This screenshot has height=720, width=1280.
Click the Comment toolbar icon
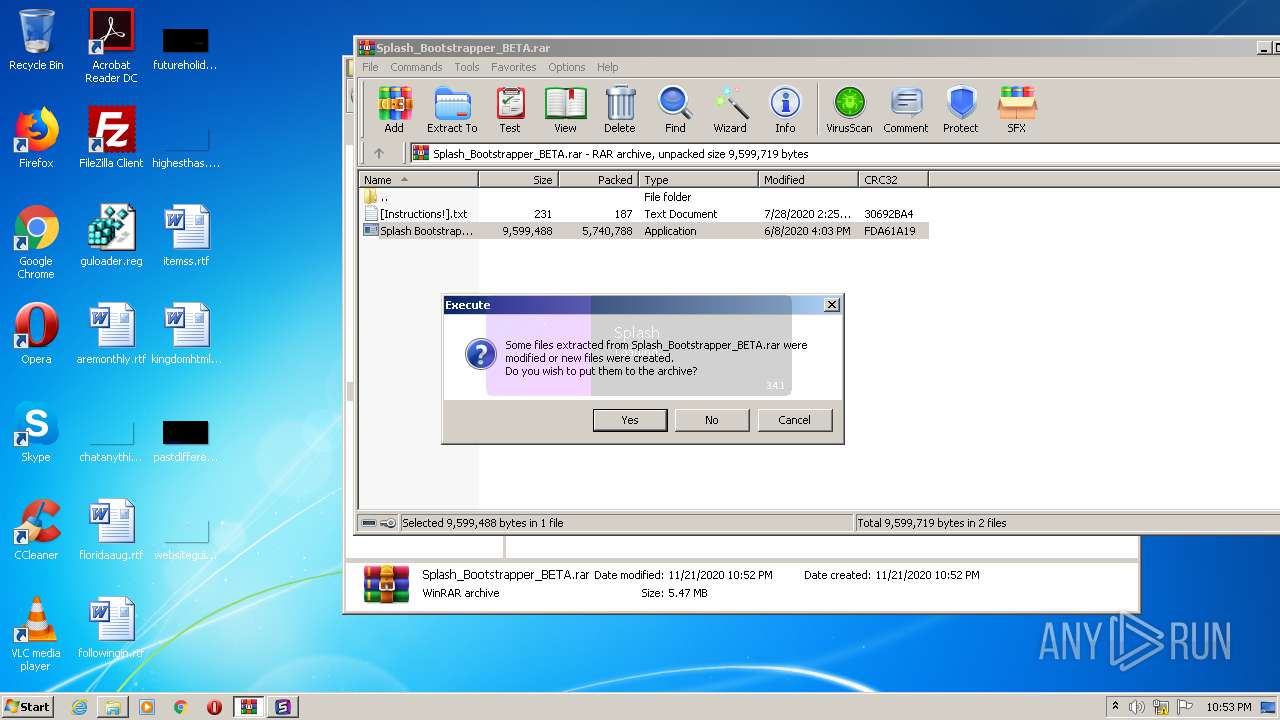pos(906,110)
